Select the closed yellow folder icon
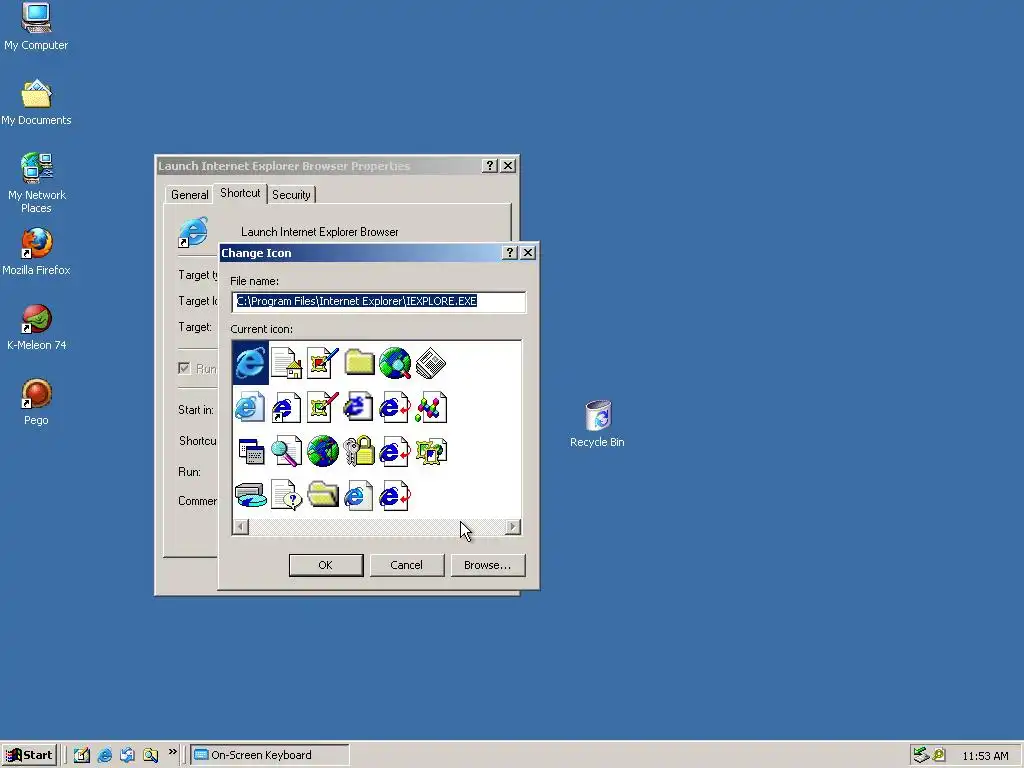This screenshot has height=768, width=1024. pyautogui.click(x=359, y=362)
